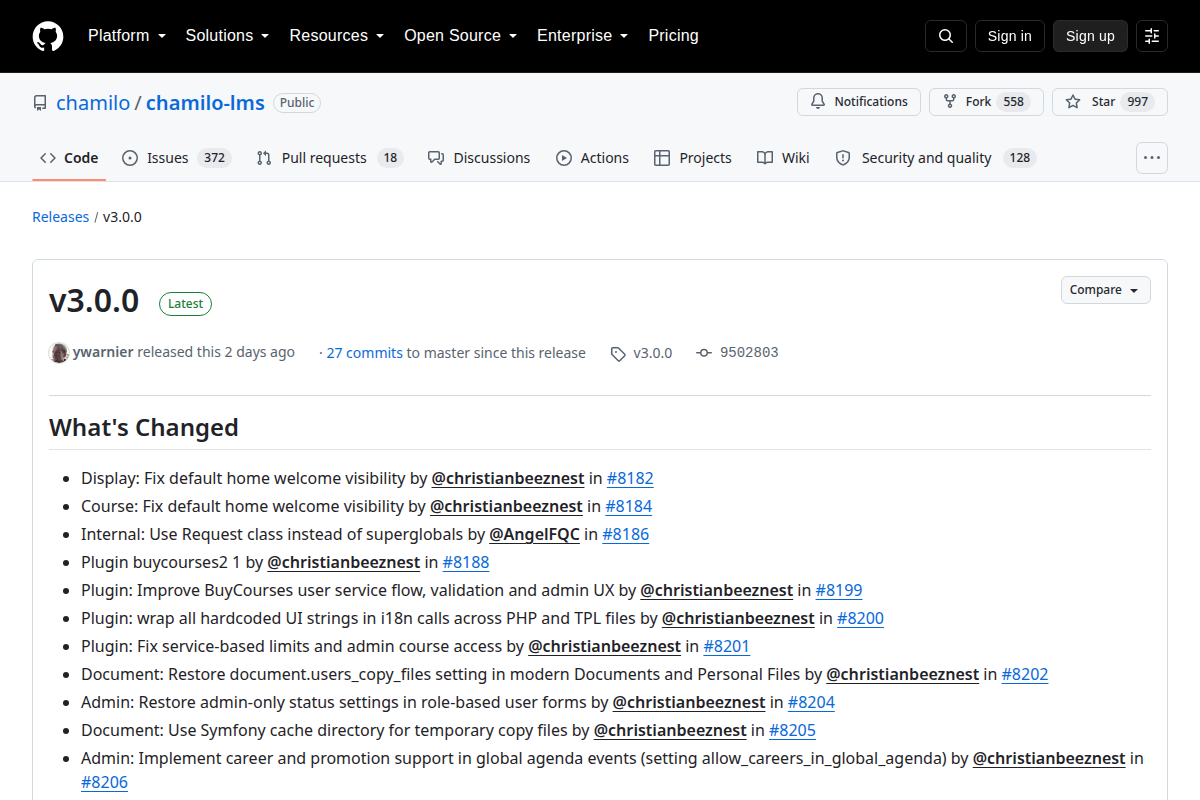Open the Pricing page

[x=673, y=36]
